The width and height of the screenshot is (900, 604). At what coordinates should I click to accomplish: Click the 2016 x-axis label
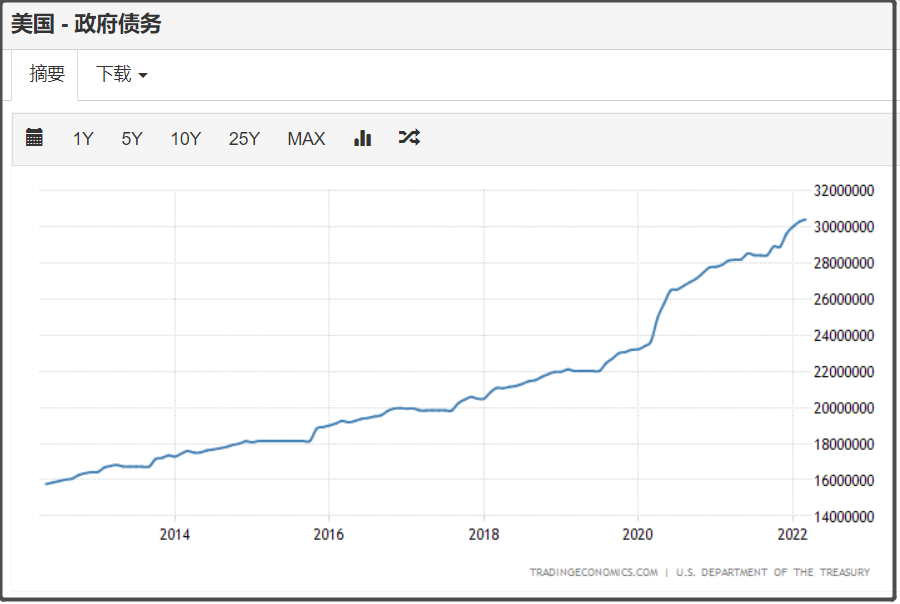[x=329, y=534]
